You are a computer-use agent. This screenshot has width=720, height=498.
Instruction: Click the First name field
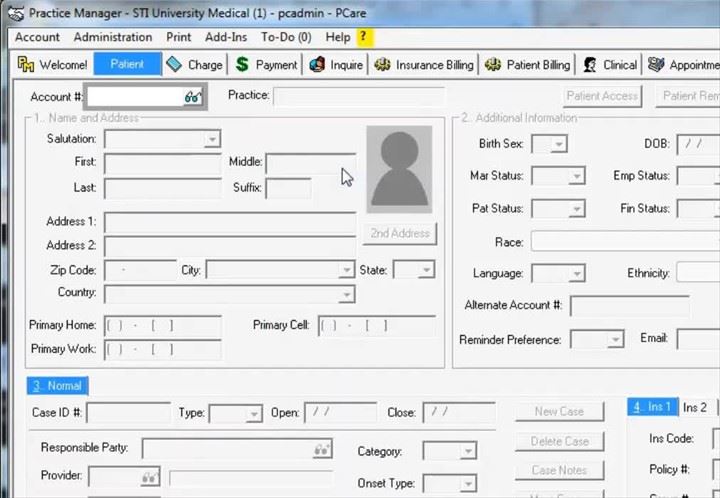[163, 163]
